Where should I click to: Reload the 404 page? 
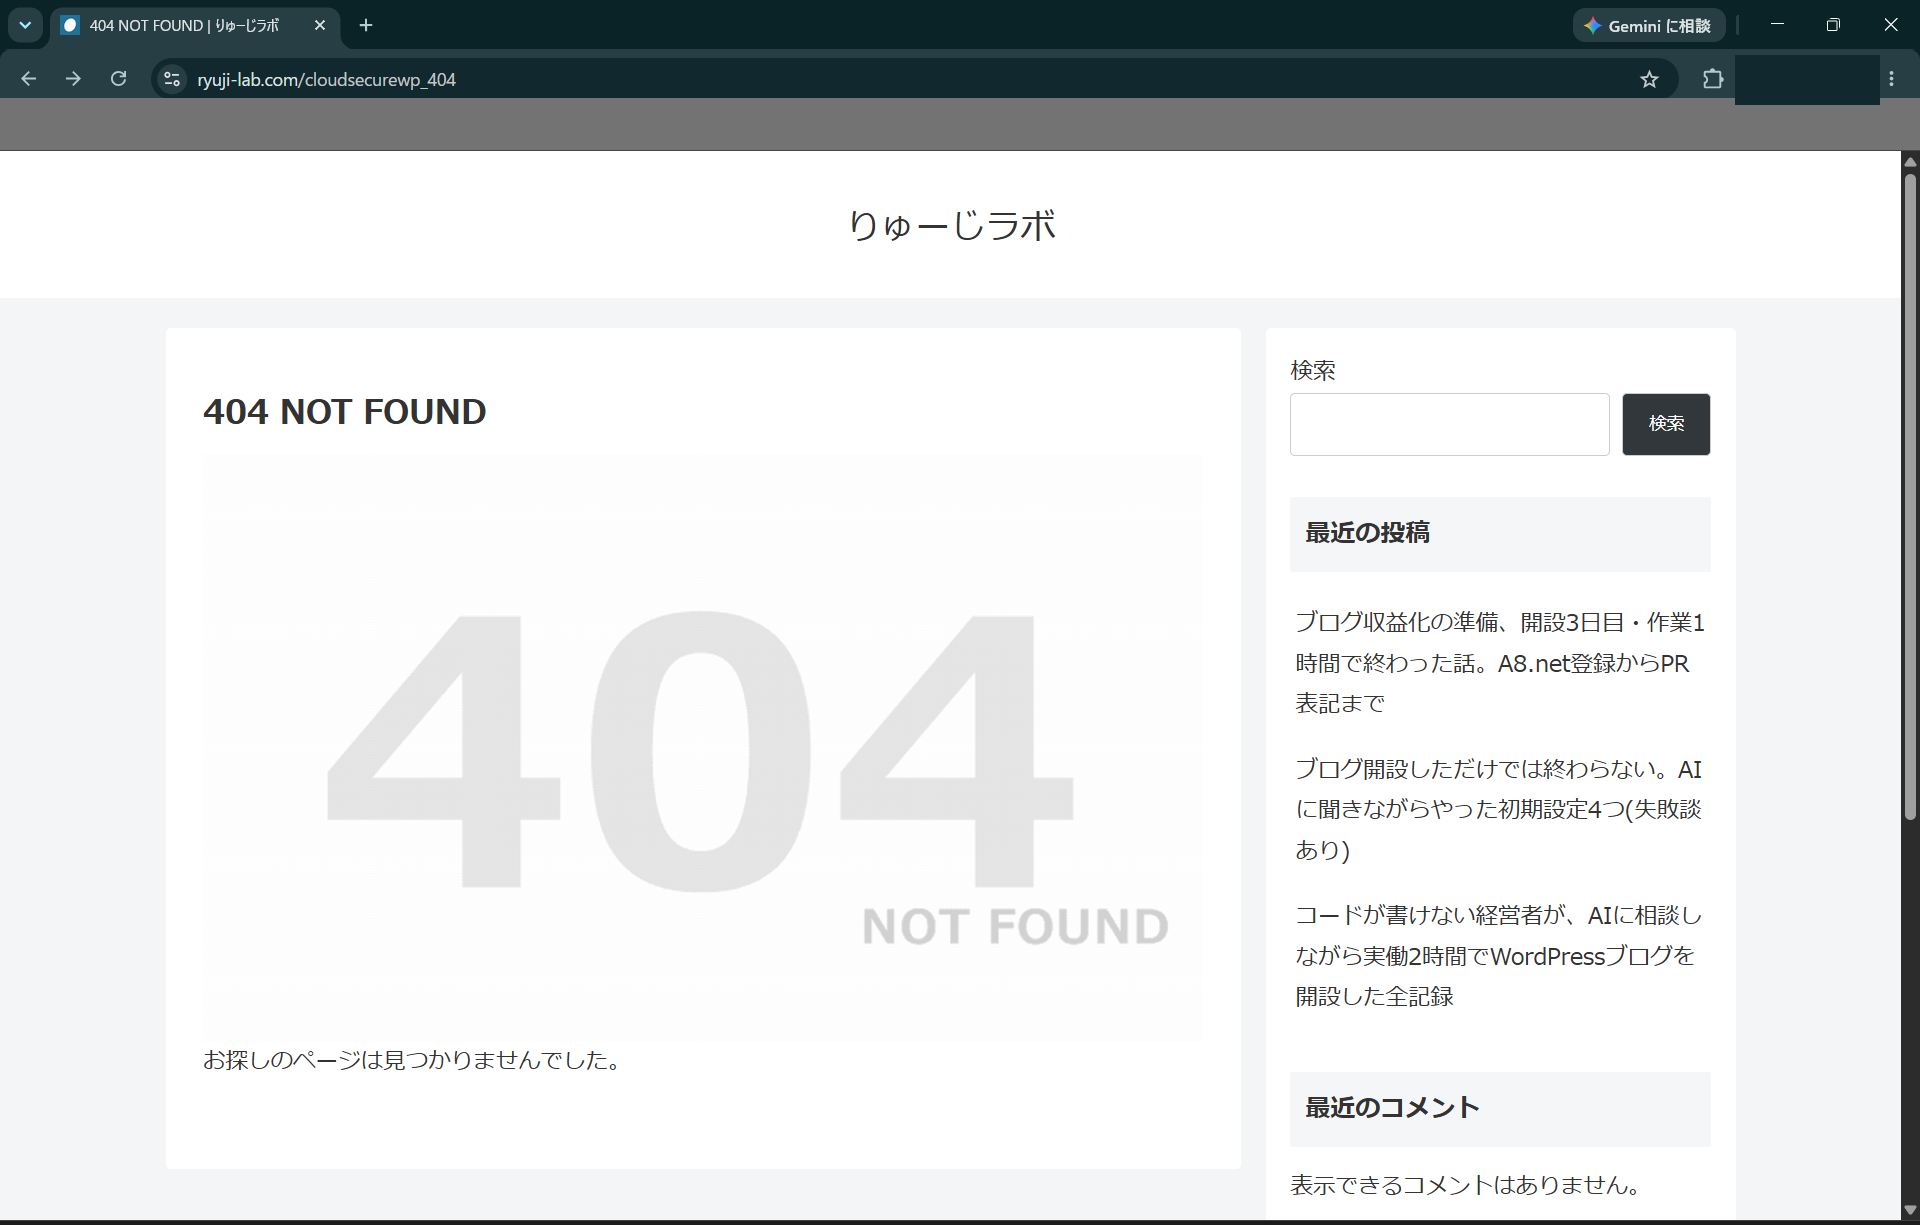coord(118,79)
